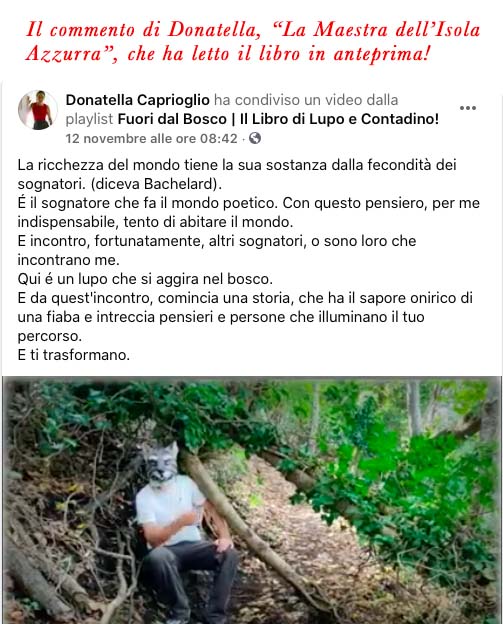This screenshot has width=503, height=624.
Task: Click the word 'playlist' in the post header
Action: pyautogui.click(x=90, y=119)
